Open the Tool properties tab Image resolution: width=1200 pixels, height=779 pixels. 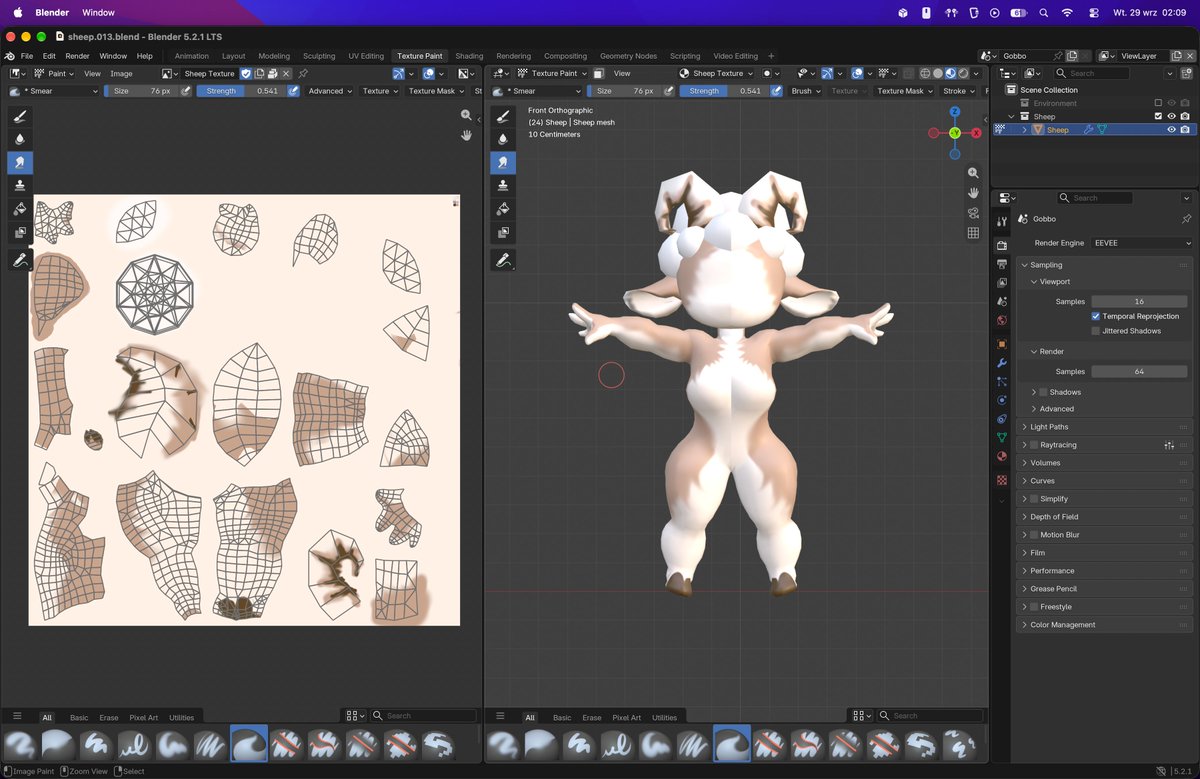(x=1002, y=221)
